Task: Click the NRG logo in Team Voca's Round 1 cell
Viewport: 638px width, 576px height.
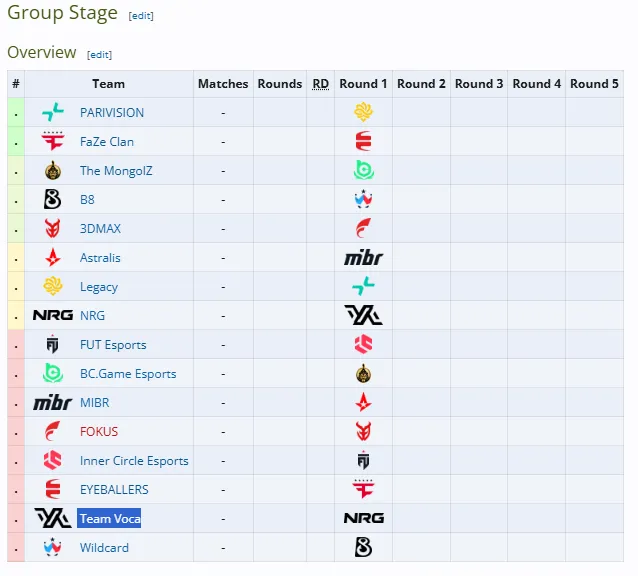Action: [364, 518]
